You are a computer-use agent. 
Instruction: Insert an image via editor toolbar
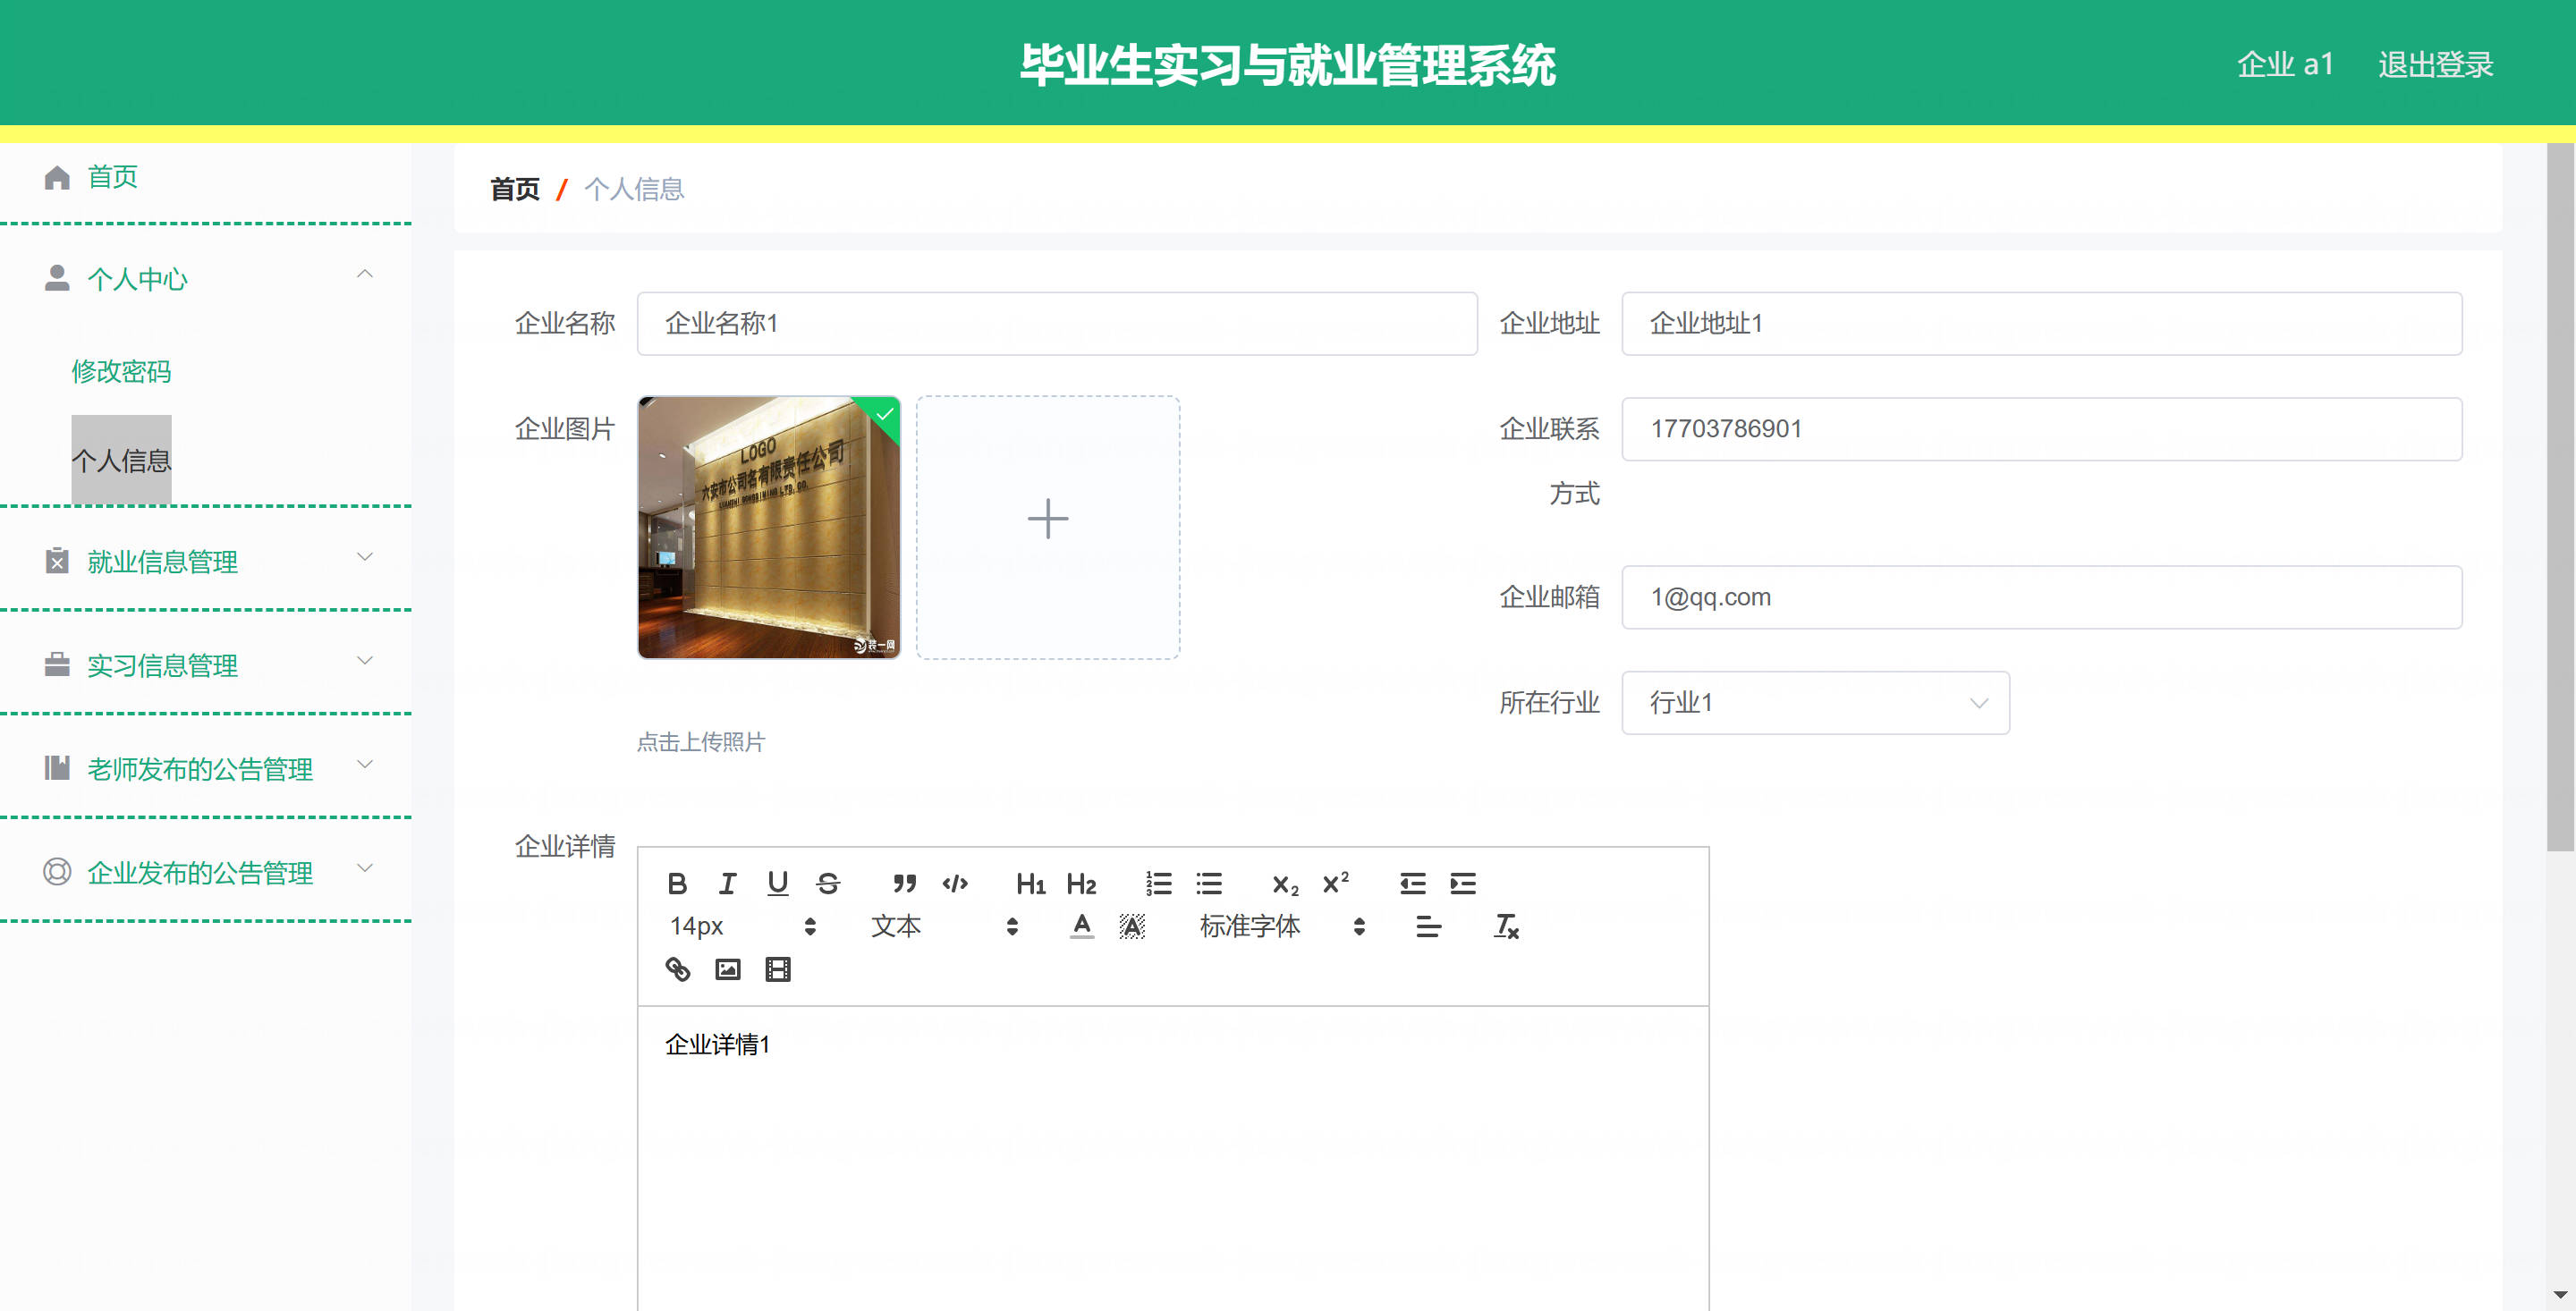727,969
